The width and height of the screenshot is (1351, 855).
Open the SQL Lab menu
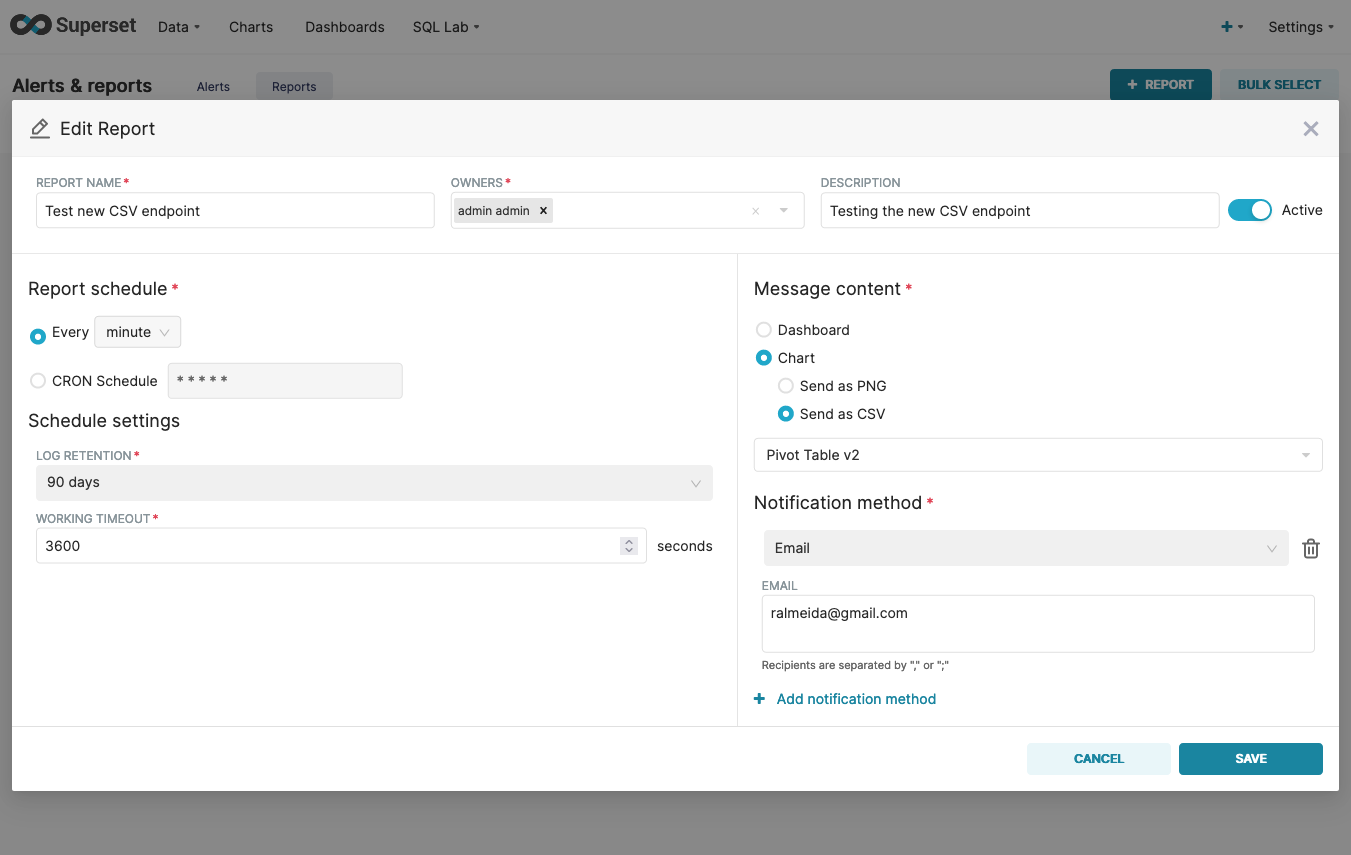(x=446, y=27)
